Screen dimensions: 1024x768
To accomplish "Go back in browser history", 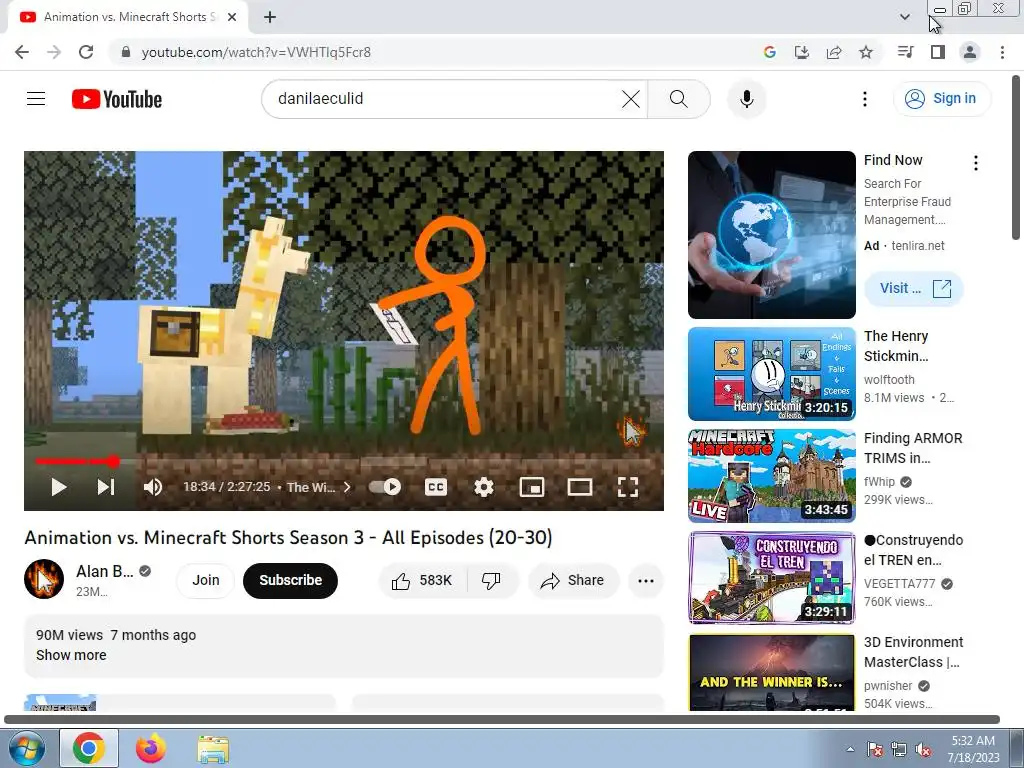I will [22, 52].
